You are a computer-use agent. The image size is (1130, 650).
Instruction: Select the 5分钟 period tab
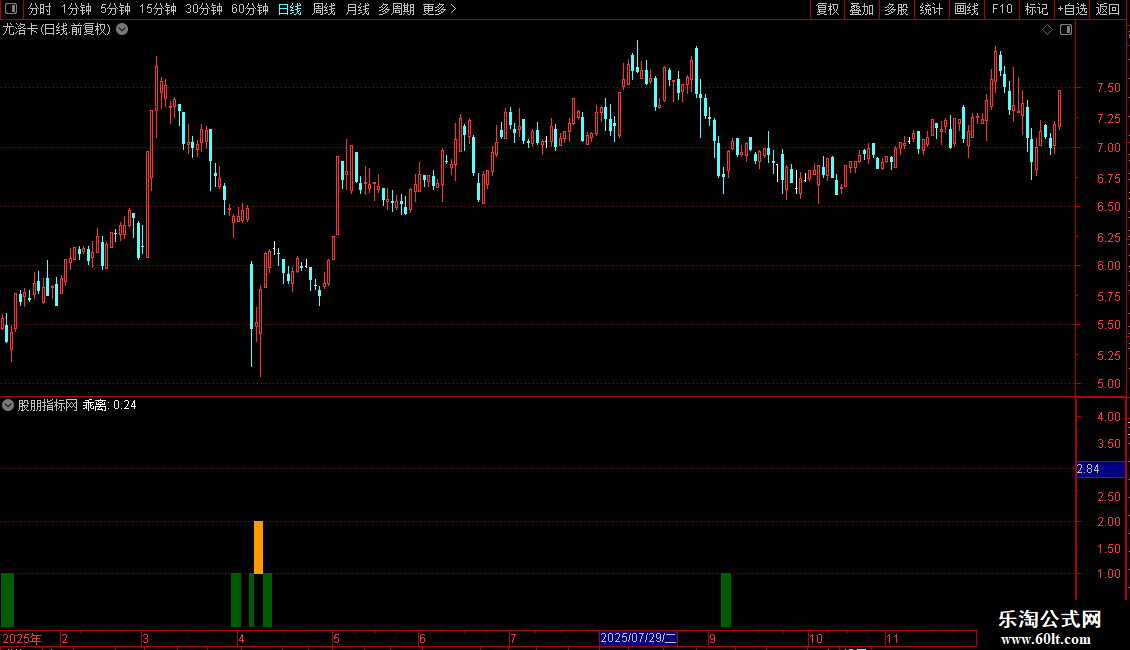pos(115,9)
